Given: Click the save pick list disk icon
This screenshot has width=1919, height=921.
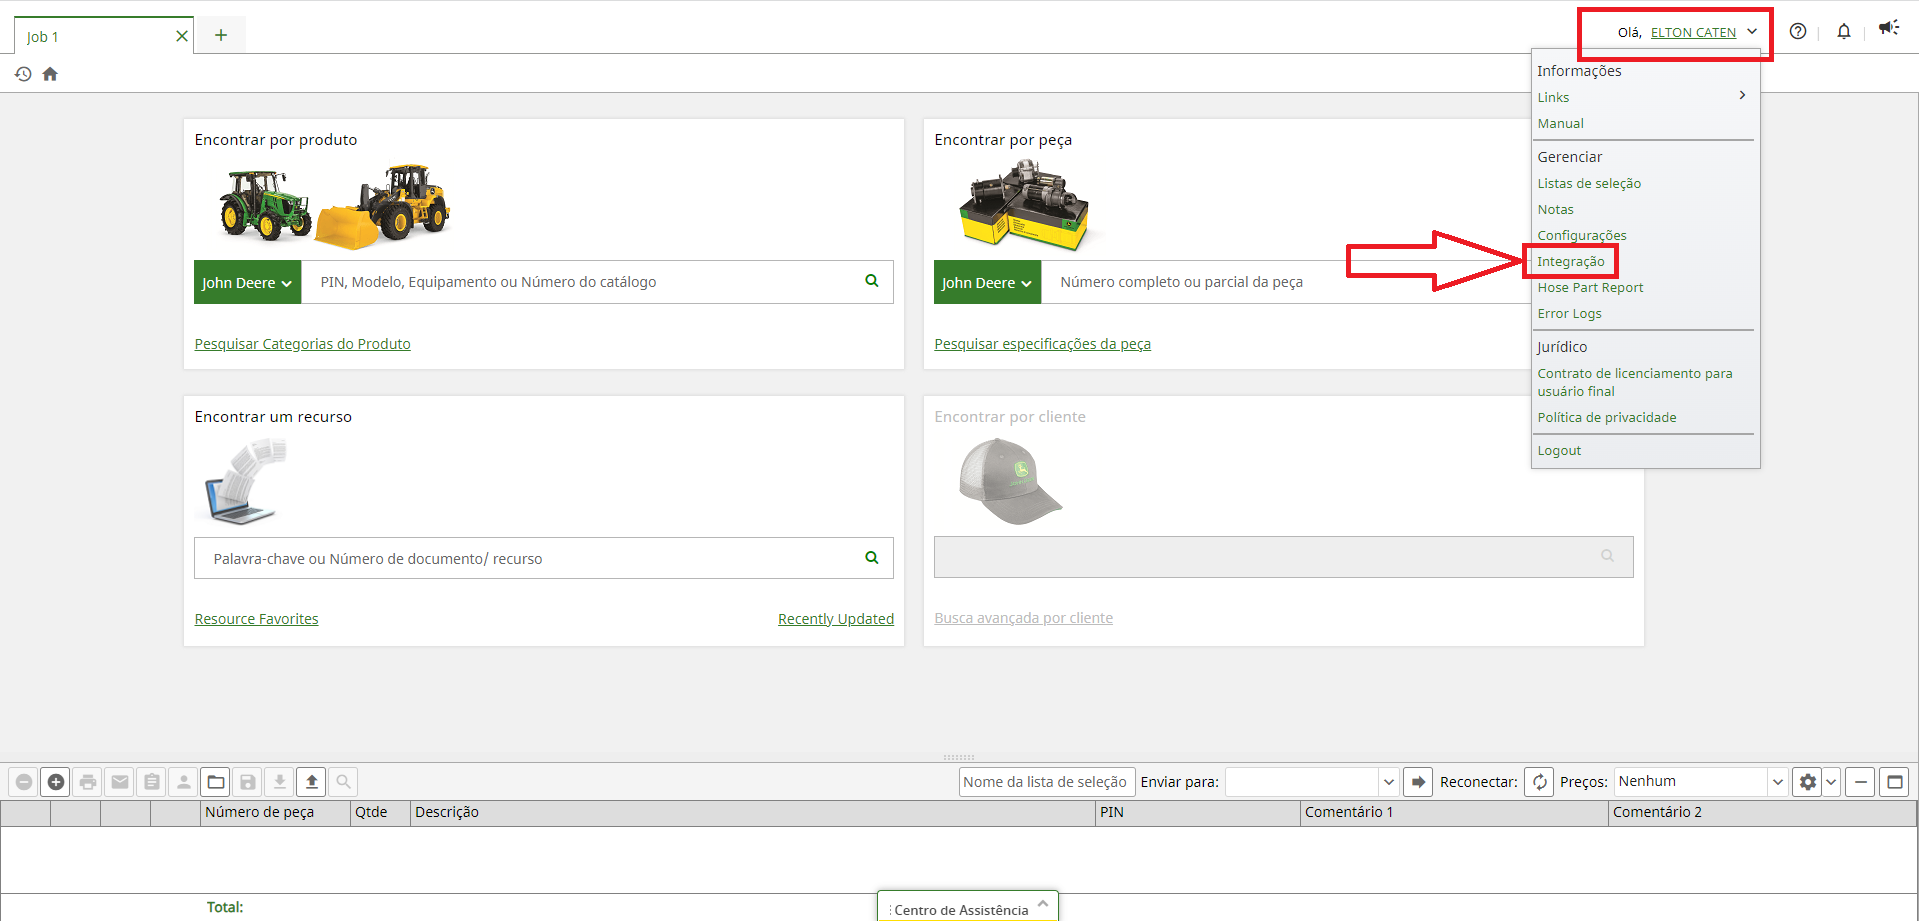Looking at the screenshot, I should [x=248, y=782].
